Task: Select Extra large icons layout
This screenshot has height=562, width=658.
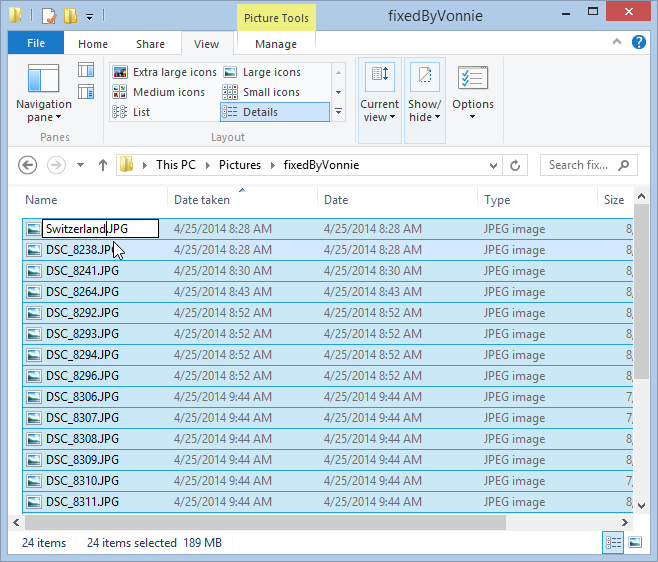Action: coord(164,72)
